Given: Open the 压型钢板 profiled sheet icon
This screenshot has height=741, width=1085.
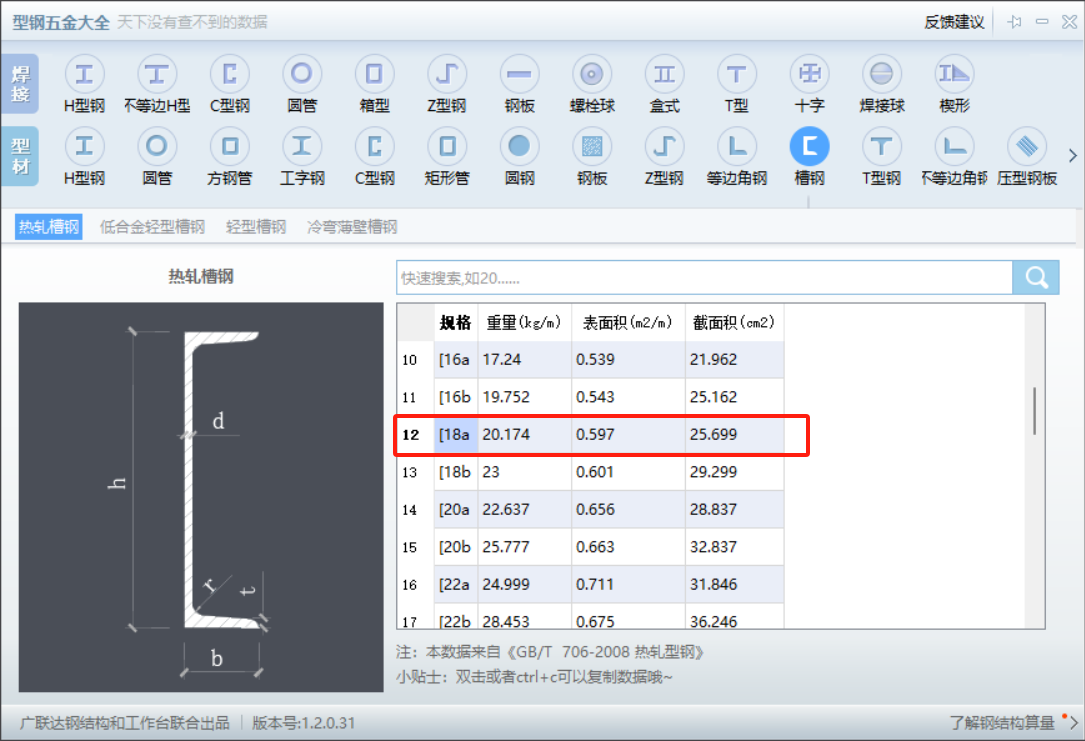Looking at the screenshot, I should click(x=1027, y=146).
